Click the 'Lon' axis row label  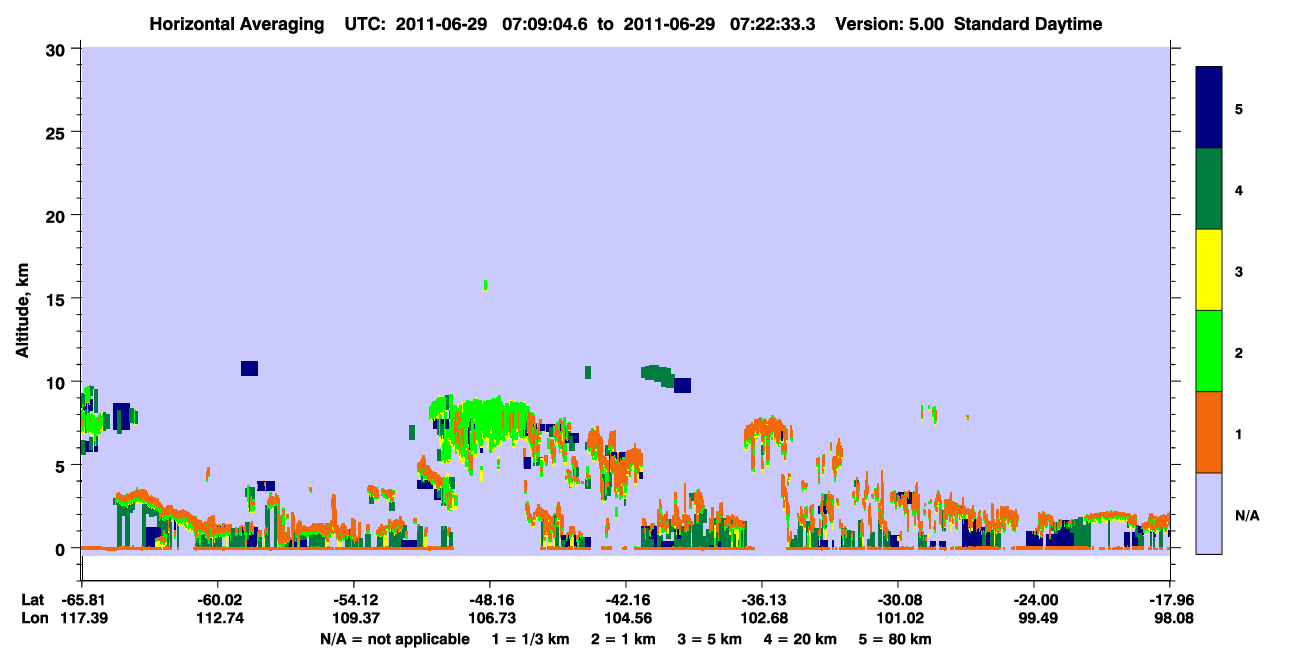coord(34,618)
